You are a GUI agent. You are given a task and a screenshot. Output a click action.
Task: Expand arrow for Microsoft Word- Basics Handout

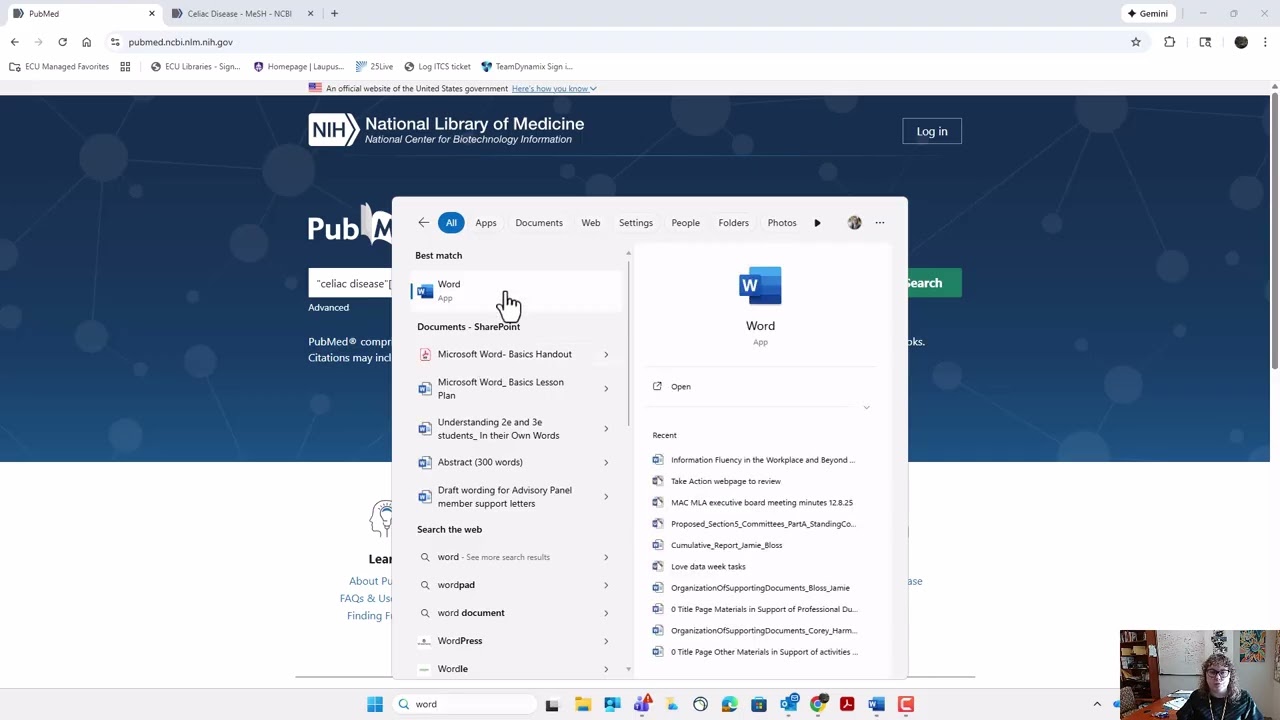(x=606, y=354)
